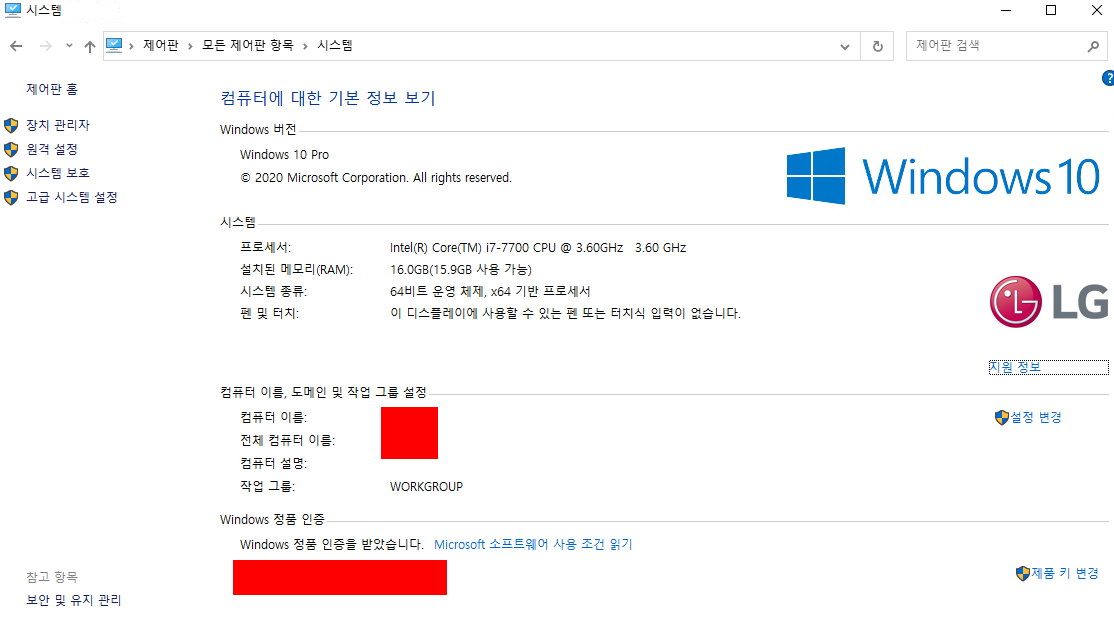1114x624 pixels.
Task: Maximize the 시스템 window
Action: [1051, 10]
